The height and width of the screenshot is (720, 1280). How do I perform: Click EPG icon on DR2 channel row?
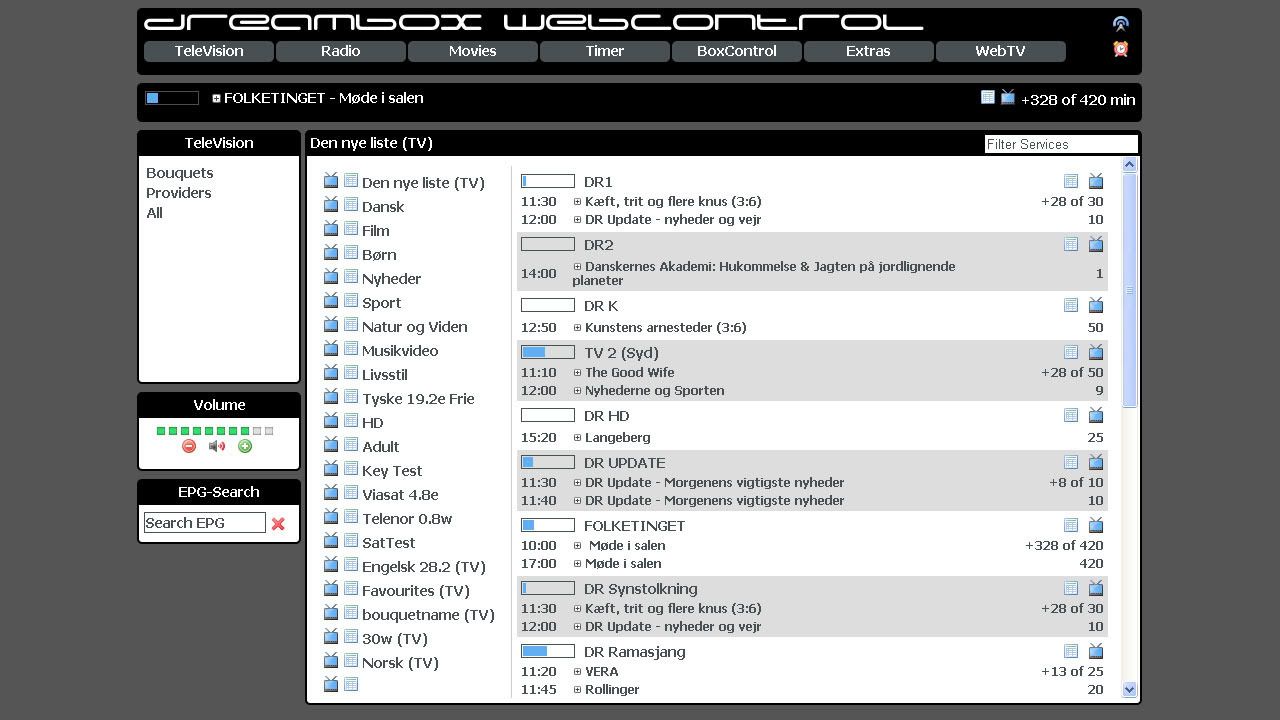(x=1071, y=244)
